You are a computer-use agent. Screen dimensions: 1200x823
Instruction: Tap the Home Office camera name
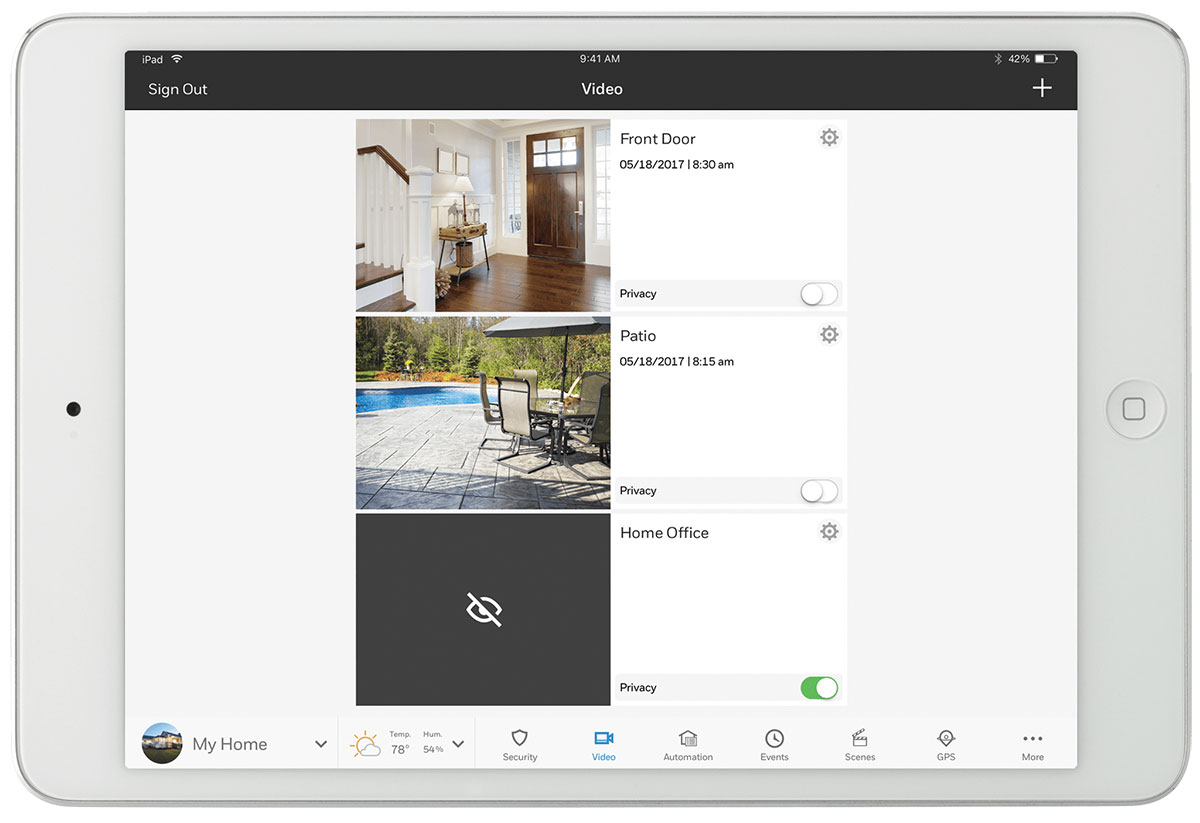tap(664, 533)
